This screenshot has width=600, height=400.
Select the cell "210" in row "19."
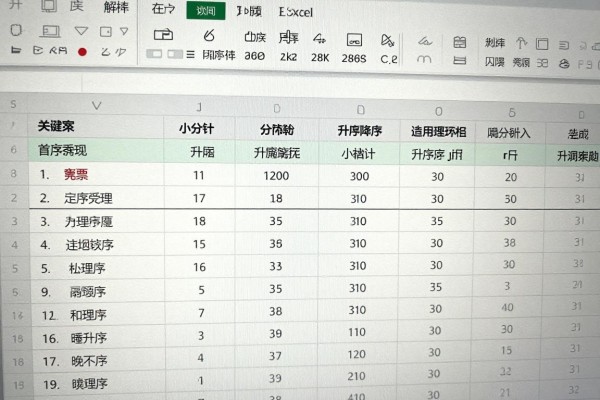pyautogui.click(x=356, y=376)
